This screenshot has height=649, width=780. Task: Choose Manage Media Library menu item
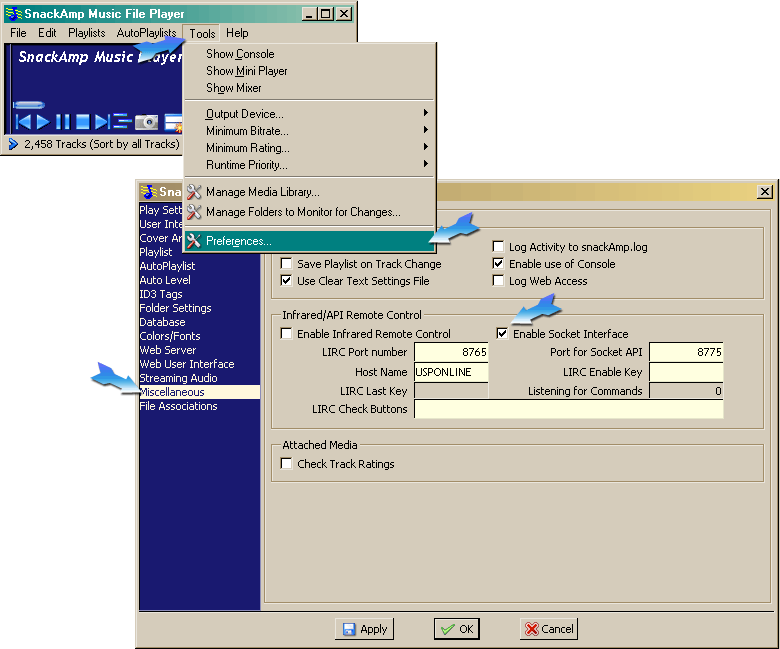[x=309, y=192]
